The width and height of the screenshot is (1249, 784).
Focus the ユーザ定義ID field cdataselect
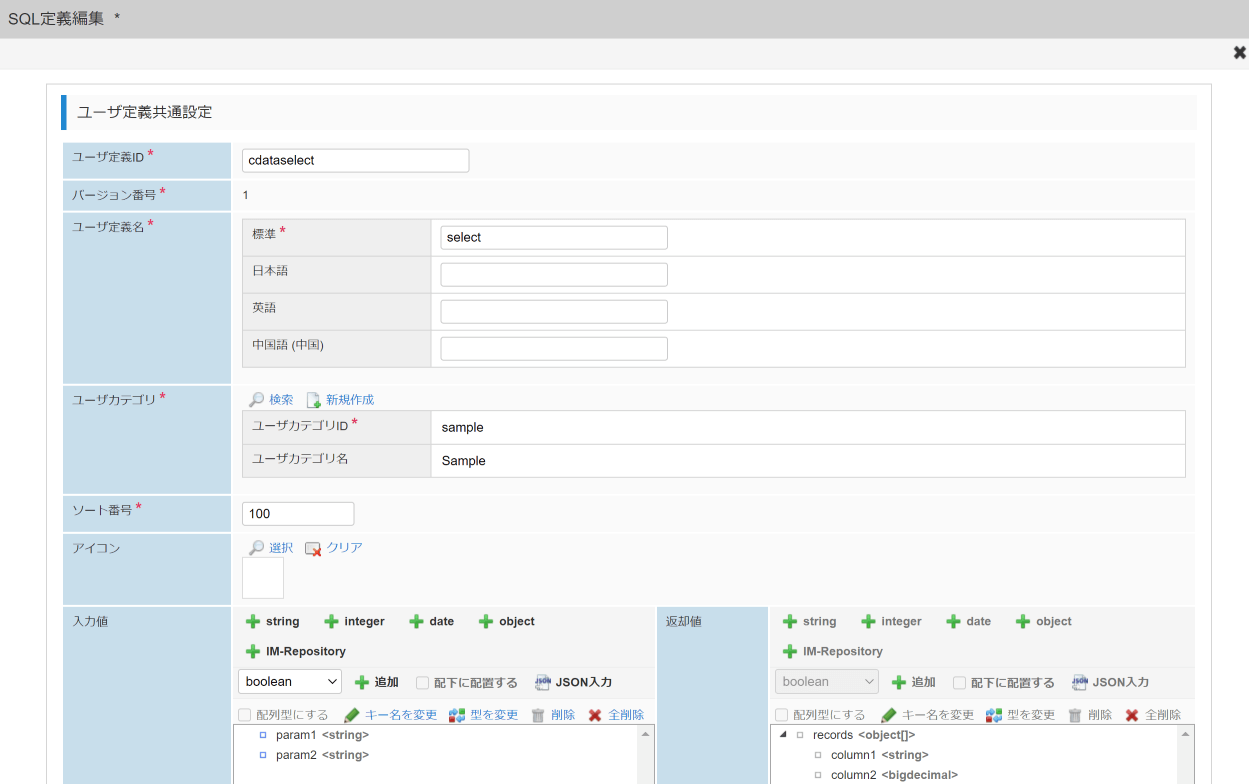tap(356, 160)
